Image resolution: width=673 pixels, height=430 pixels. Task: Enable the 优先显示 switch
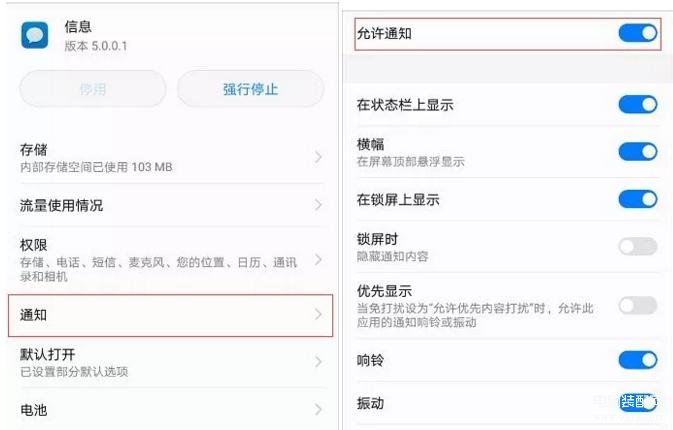638,306
